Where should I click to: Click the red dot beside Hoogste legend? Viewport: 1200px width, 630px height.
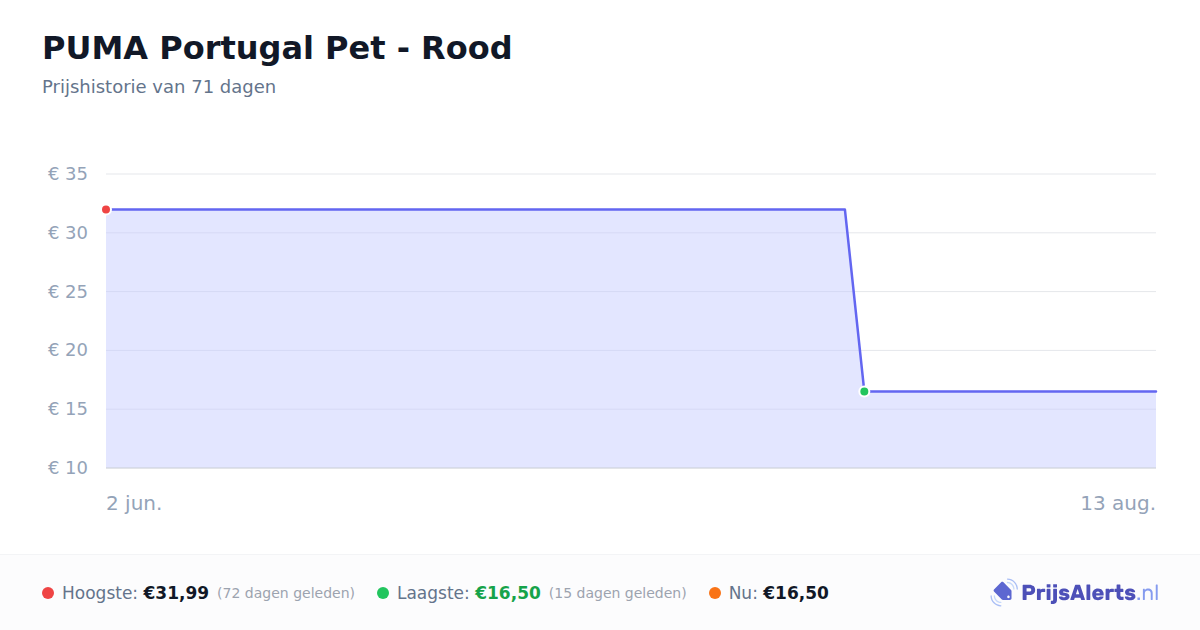click(48, 593)
